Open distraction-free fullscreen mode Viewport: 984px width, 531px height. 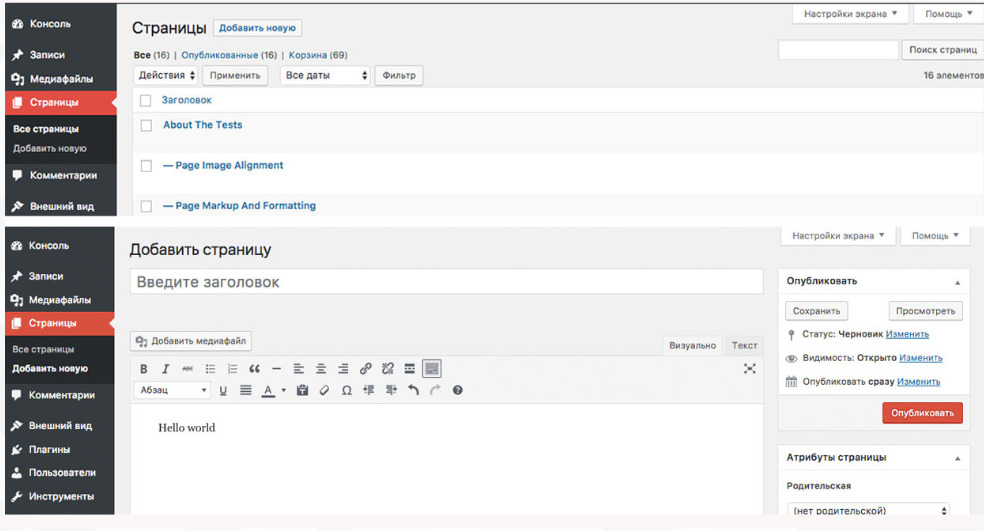pyautogui.click(x=749, y=368)
